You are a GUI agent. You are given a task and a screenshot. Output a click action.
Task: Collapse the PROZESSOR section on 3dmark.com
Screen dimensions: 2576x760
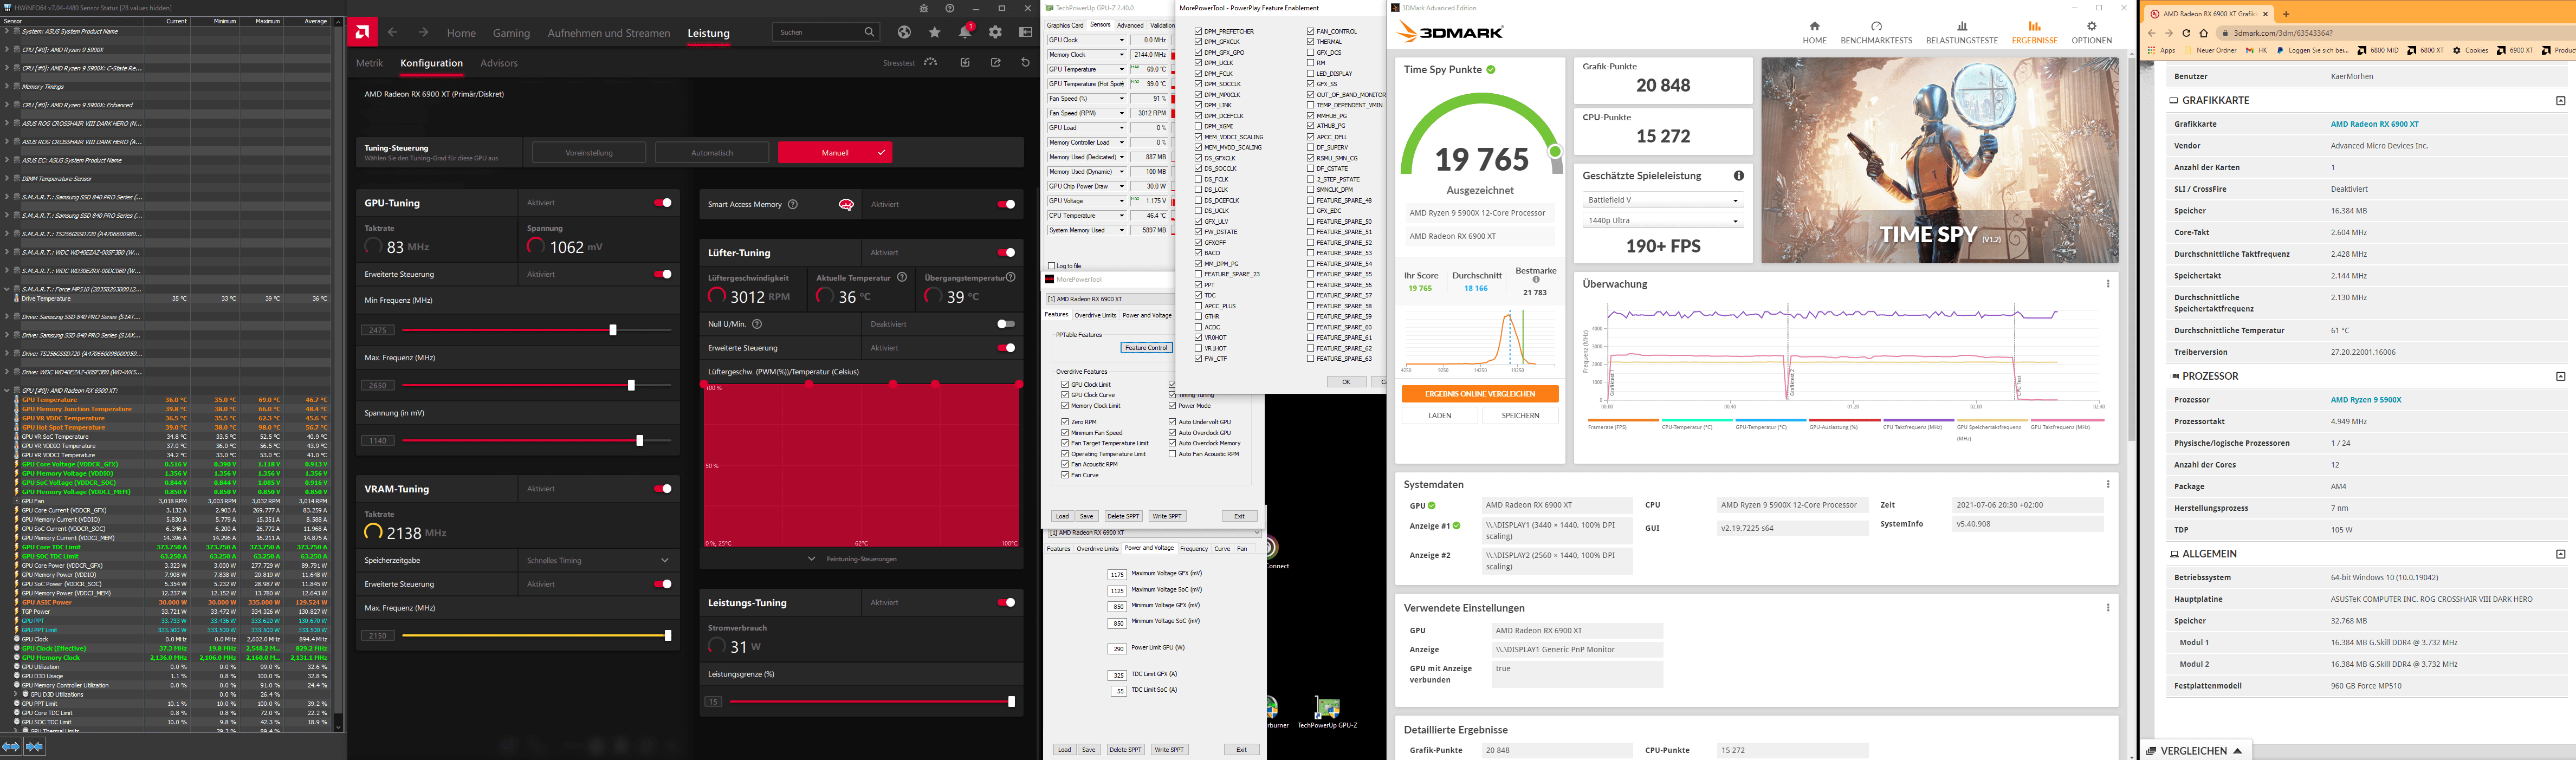(x=2561, y=376)
